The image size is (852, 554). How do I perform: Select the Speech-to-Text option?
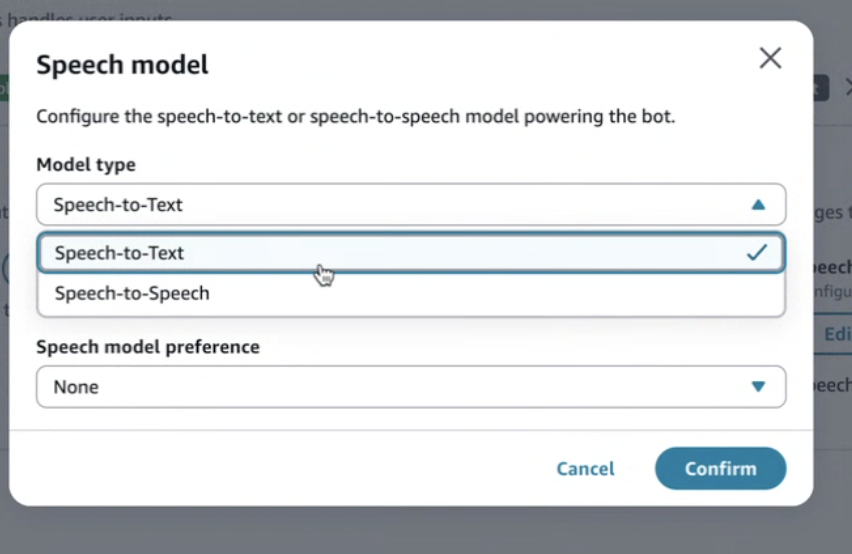120,253
